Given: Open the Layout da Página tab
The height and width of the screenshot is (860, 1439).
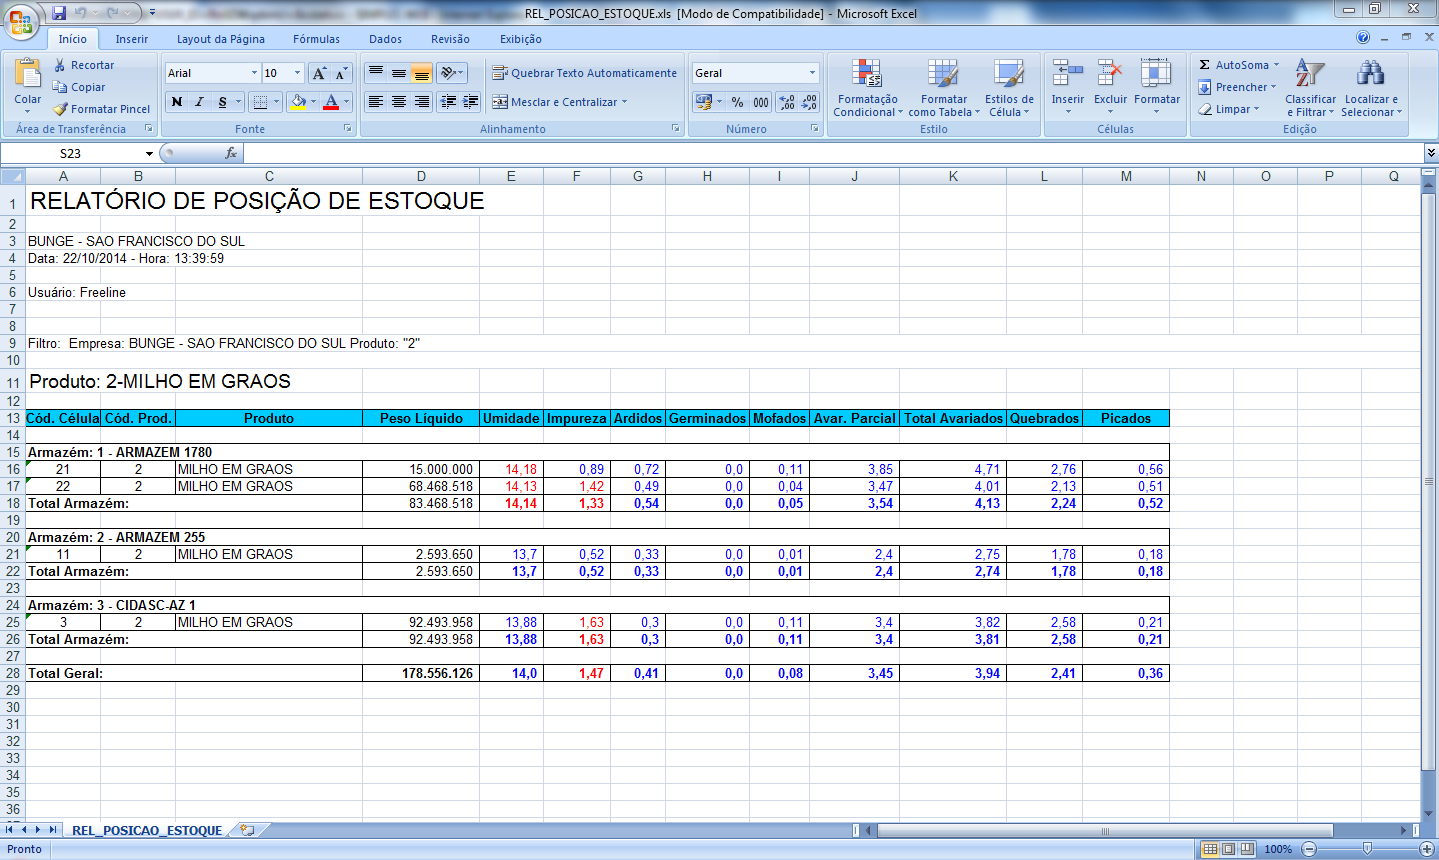Looking at the screenshot, I should pyautogui.click(x=220, y=39).
